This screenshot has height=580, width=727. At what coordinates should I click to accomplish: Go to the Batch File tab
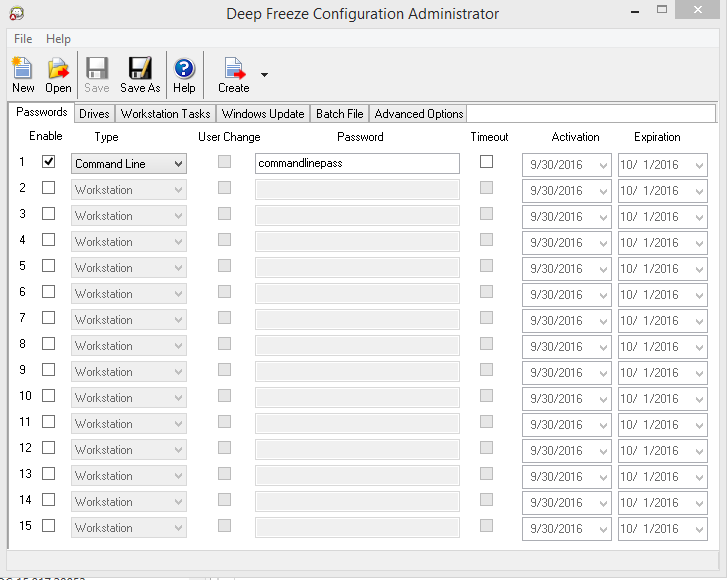[339, 114]
